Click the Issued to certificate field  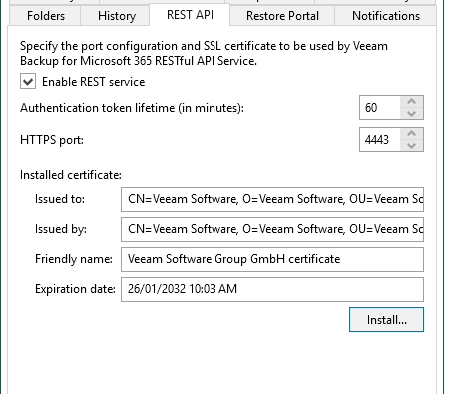tap(272, 199)
